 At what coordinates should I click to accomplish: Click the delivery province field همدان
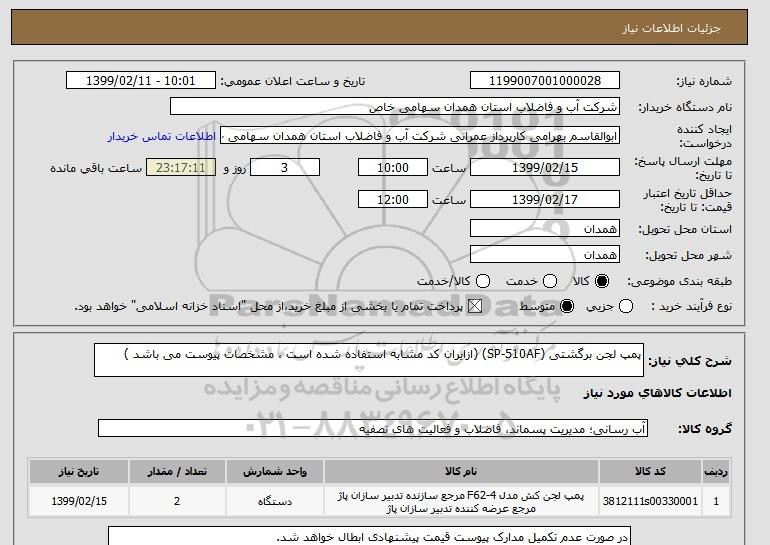(x=545, y=228)
